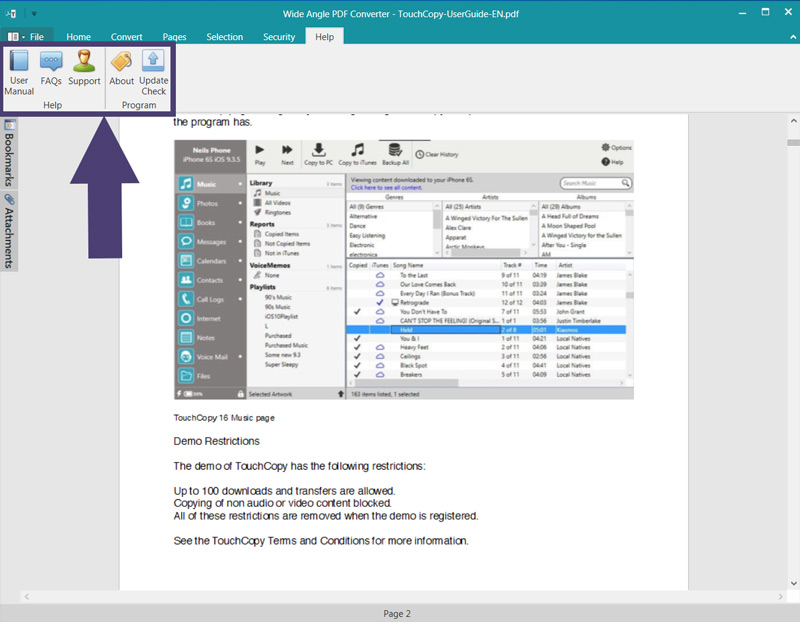Collapse the ribbon using the top-right chevron
The image size is (800, 622).
(793, 37)
